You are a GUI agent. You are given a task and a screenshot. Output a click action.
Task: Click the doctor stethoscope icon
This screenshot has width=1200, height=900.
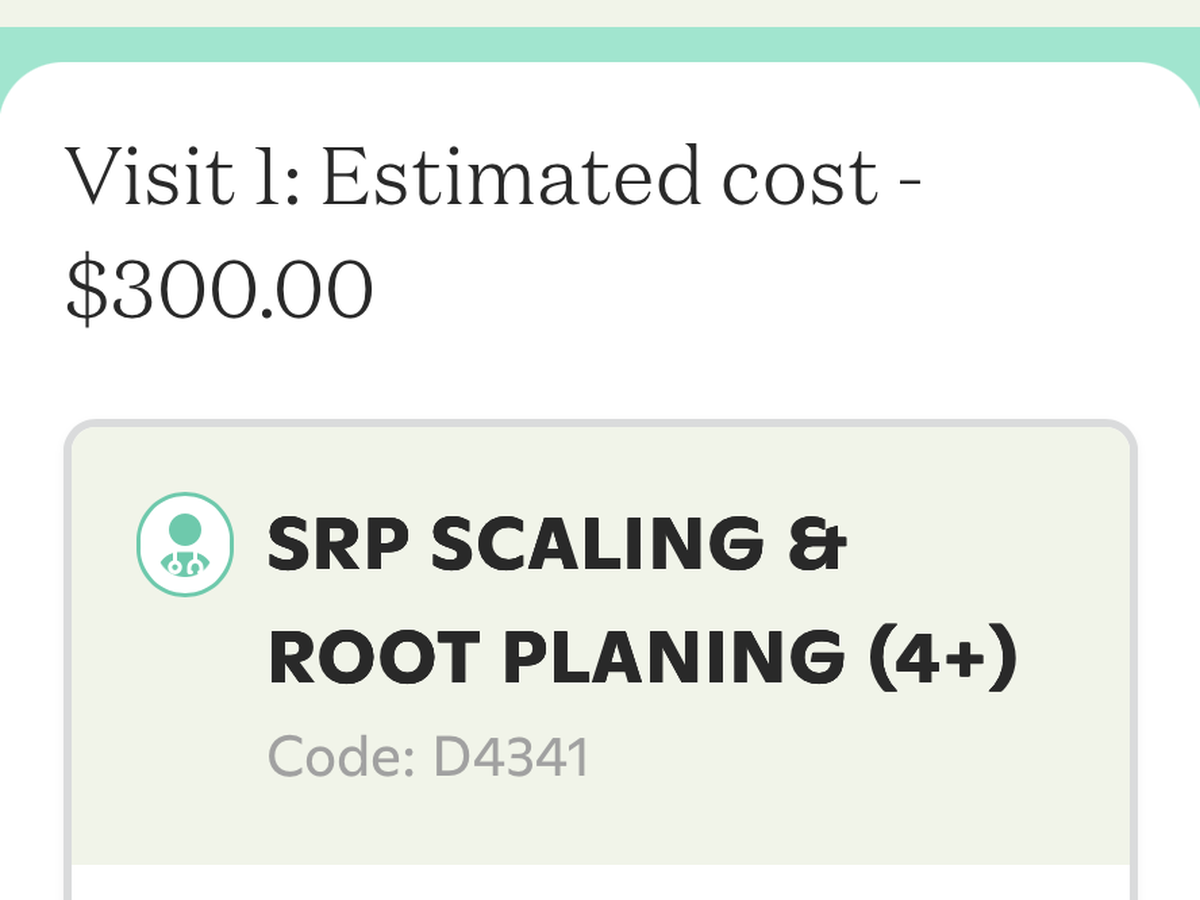[185, 545]
